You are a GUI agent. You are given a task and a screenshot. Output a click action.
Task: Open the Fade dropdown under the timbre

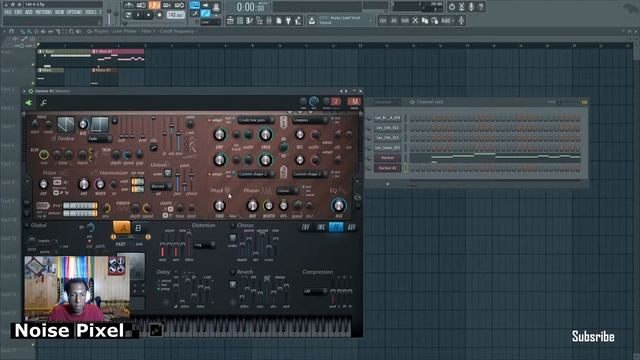99,139
